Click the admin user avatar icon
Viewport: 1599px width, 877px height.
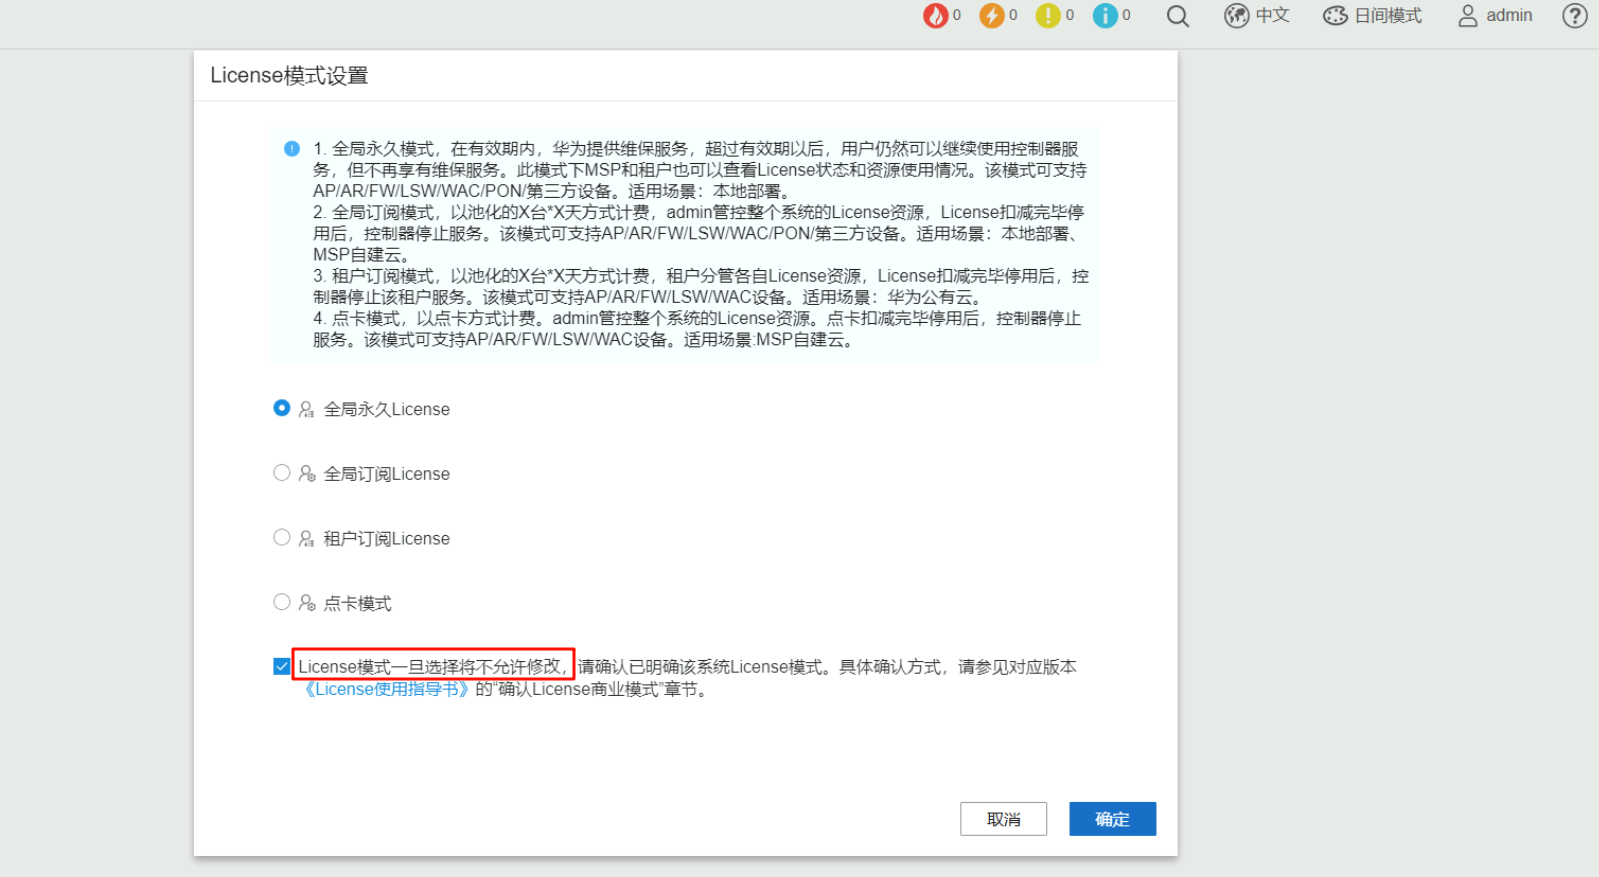point(1467,16)
